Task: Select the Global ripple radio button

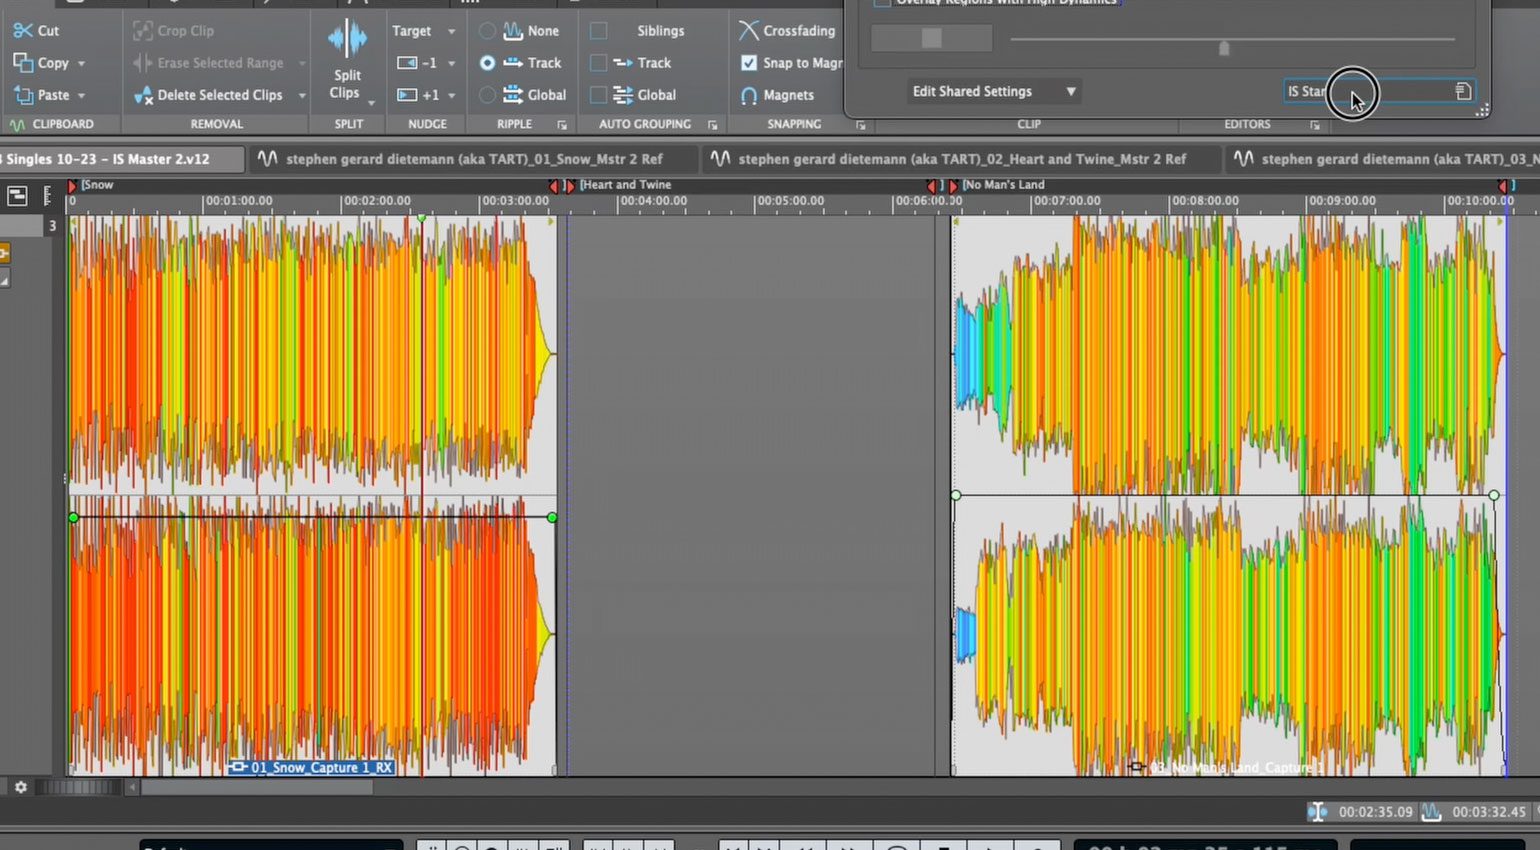Action: (x=487, y=95)
